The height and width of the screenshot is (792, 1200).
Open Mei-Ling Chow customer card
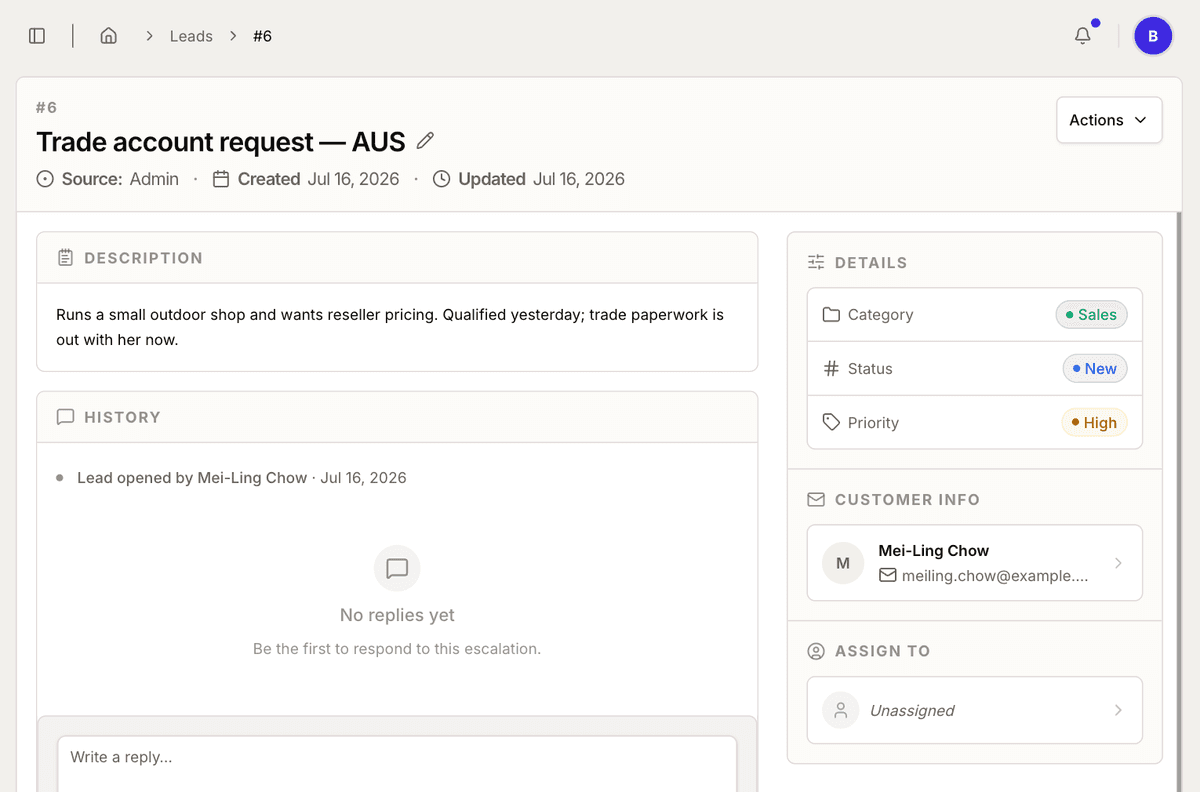pos(975,563)
